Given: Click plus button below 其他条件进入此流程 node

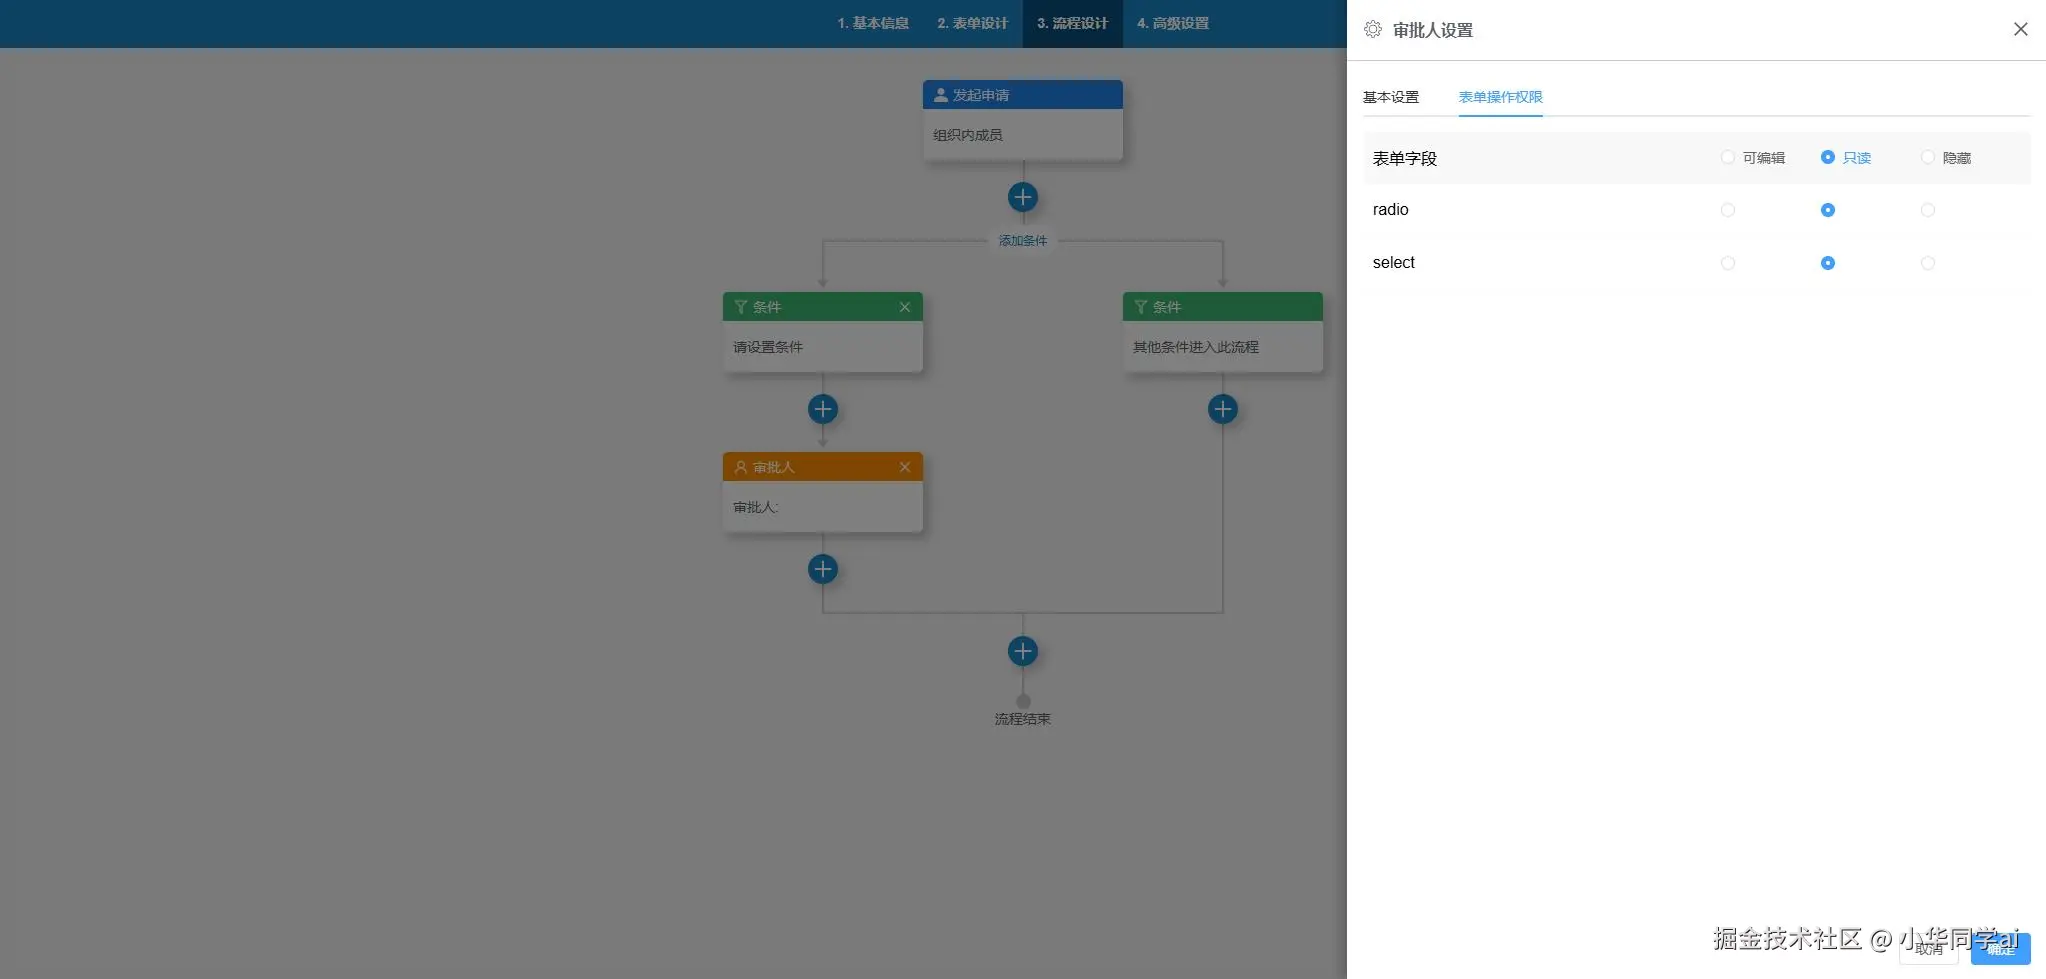Looking at the screenshot, I should click(x=1222, y=409).
